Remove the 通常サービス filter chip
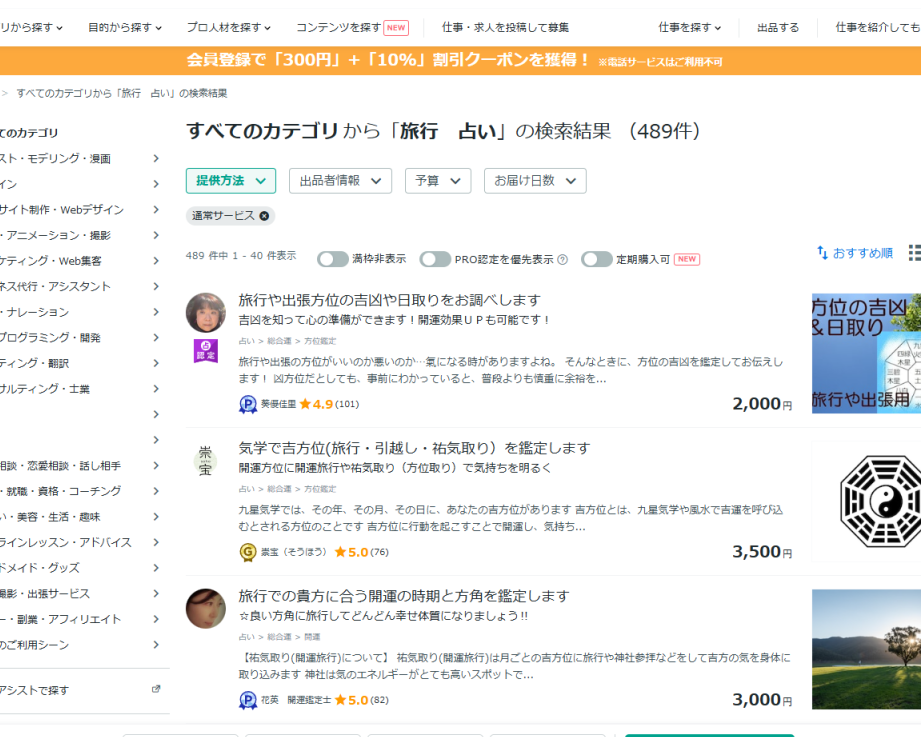 (x=264, y=216)
